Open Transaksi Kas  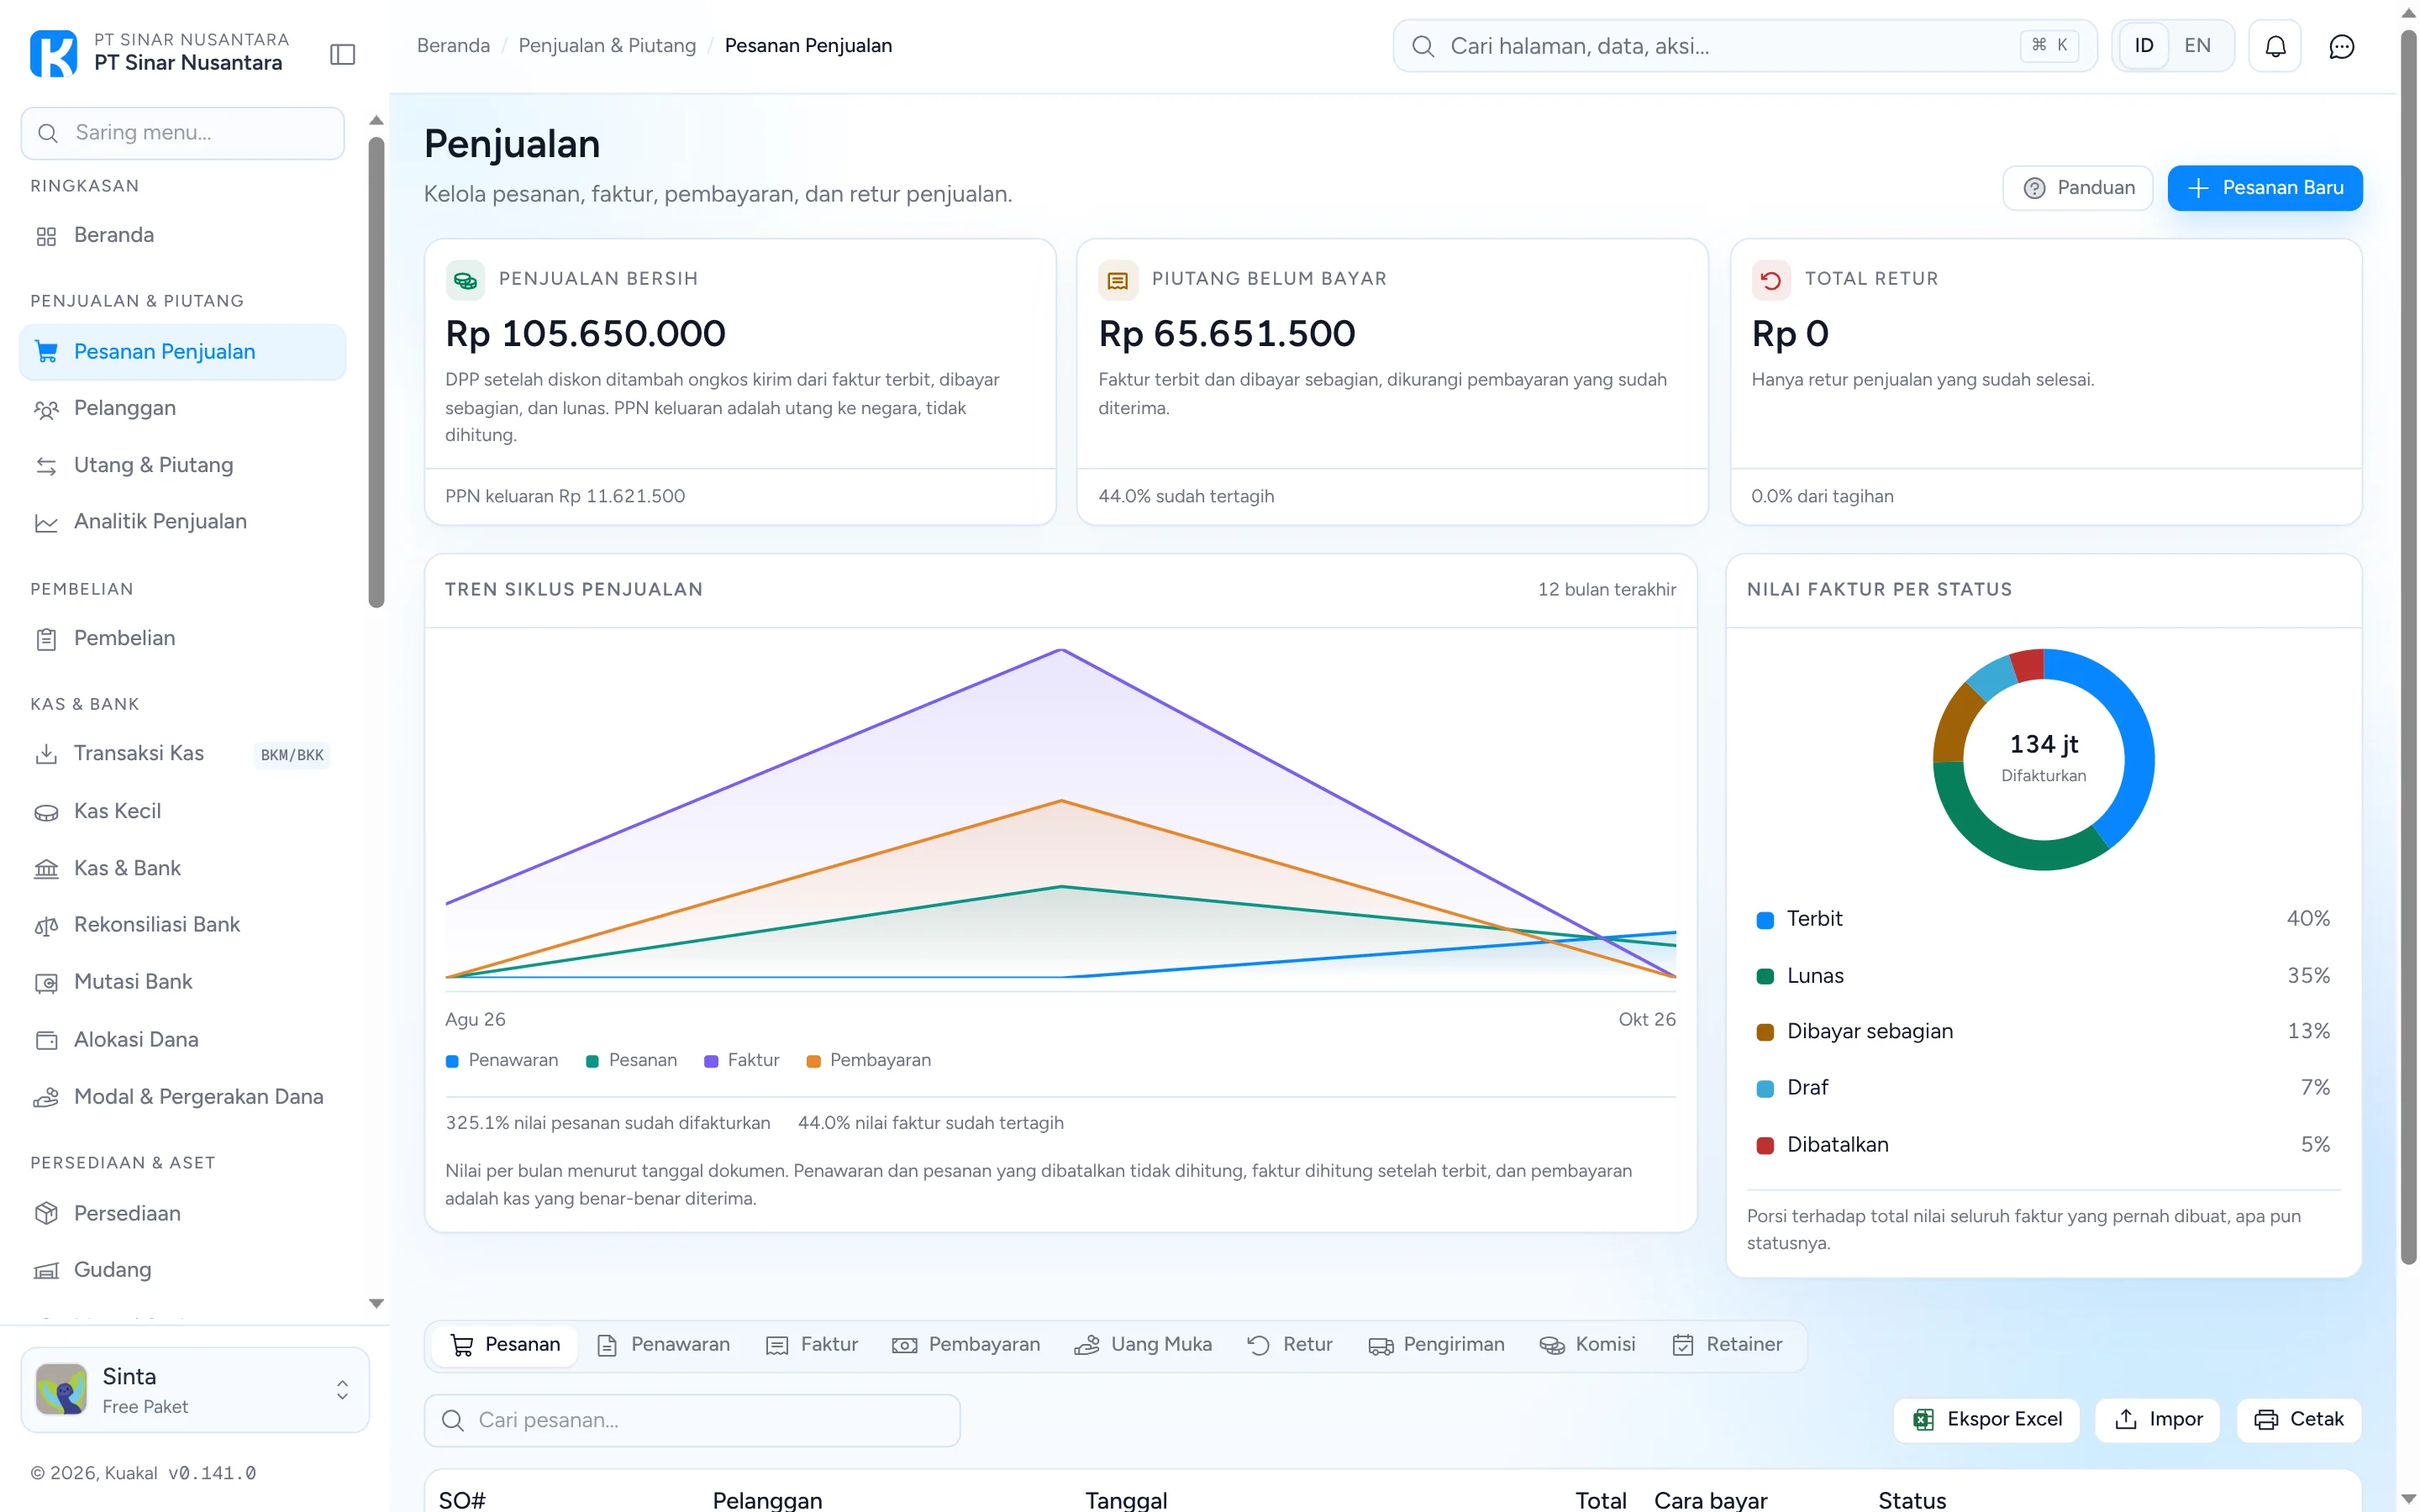(x=183, y=754)
